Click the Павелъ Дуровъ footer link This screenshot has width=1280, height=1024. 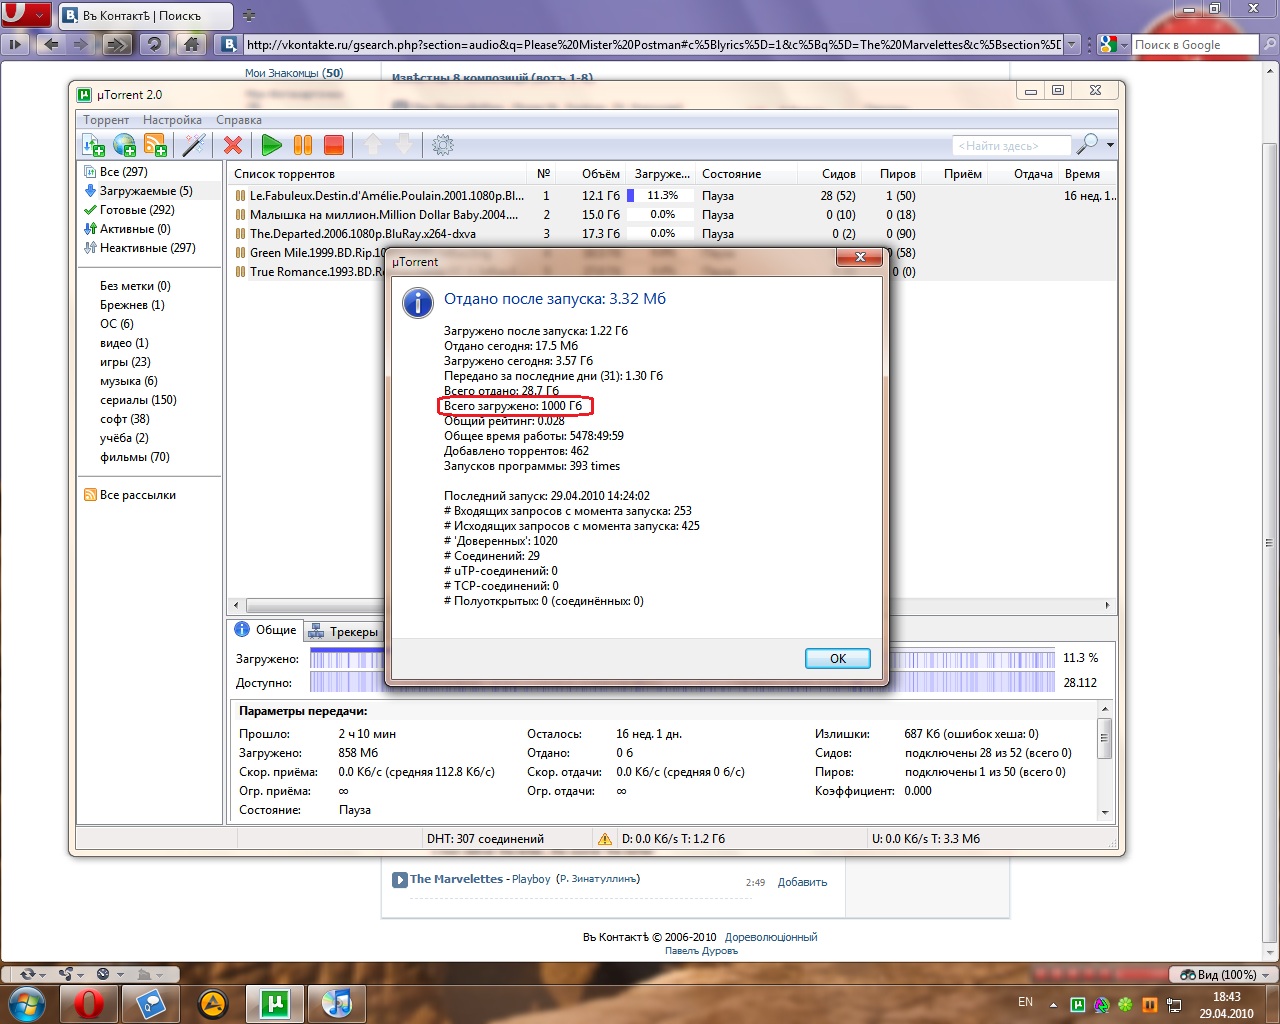(x=701, y=951)
